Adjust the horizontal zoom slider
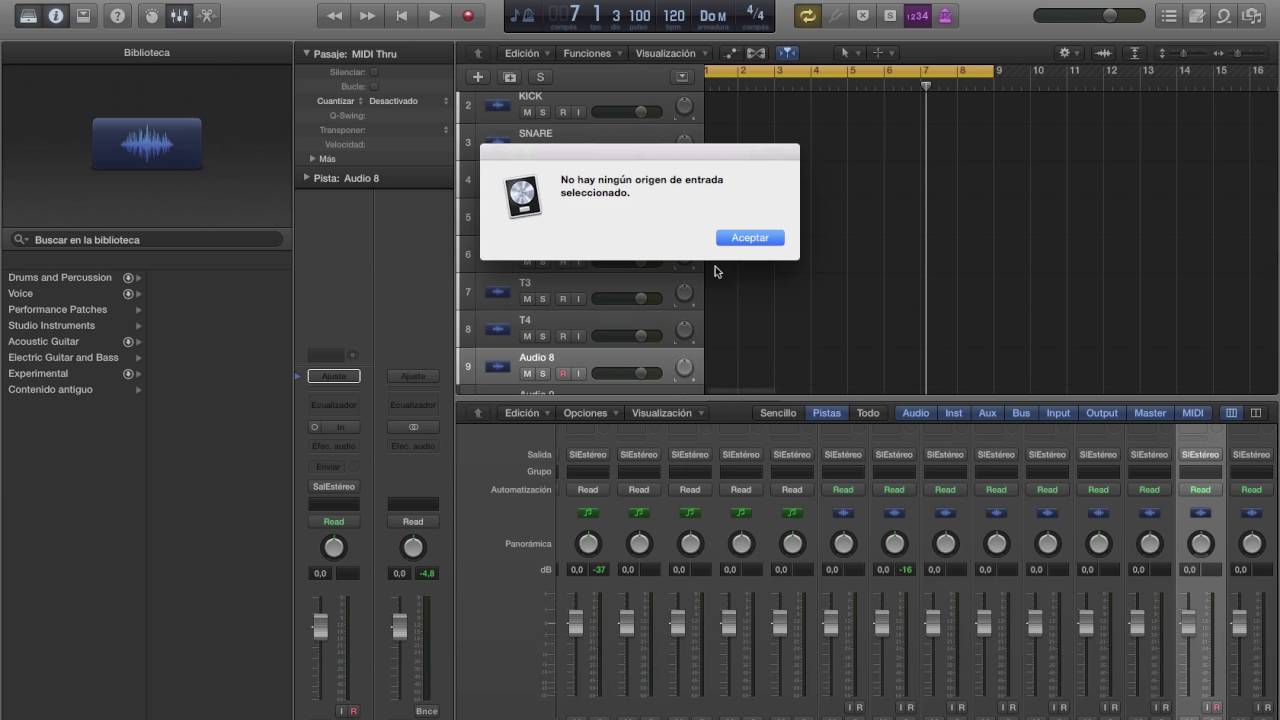The image size is (1280, 720). (x=1238, y=53)
